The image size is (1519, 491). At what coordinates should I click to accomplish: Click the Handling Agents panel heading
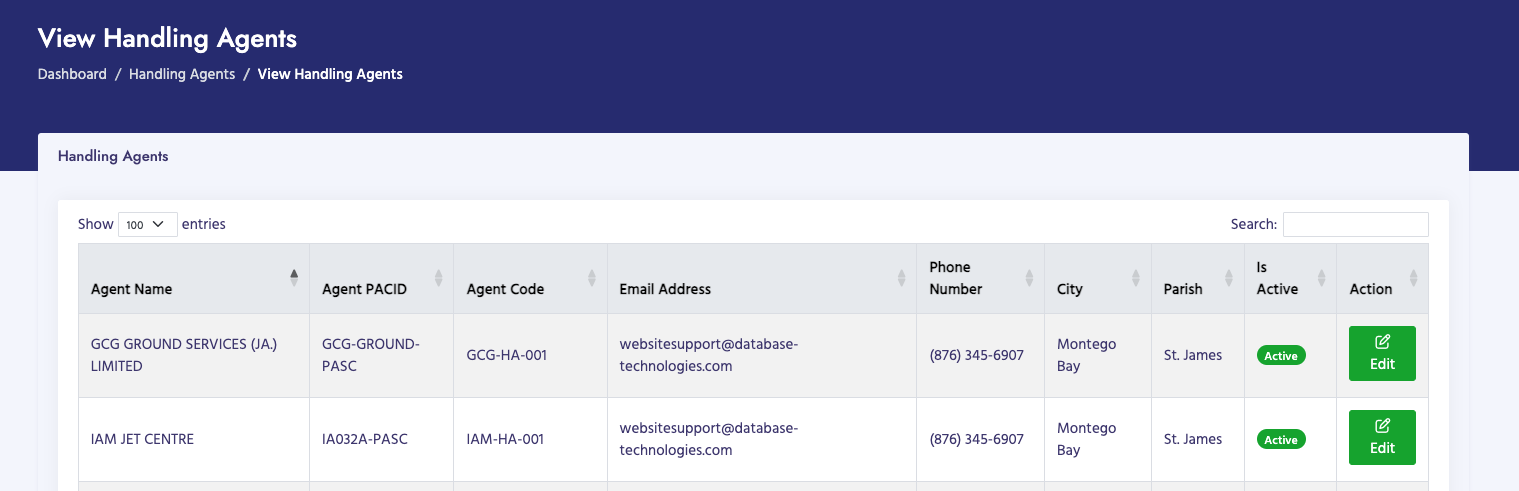(x=113, y=156)
